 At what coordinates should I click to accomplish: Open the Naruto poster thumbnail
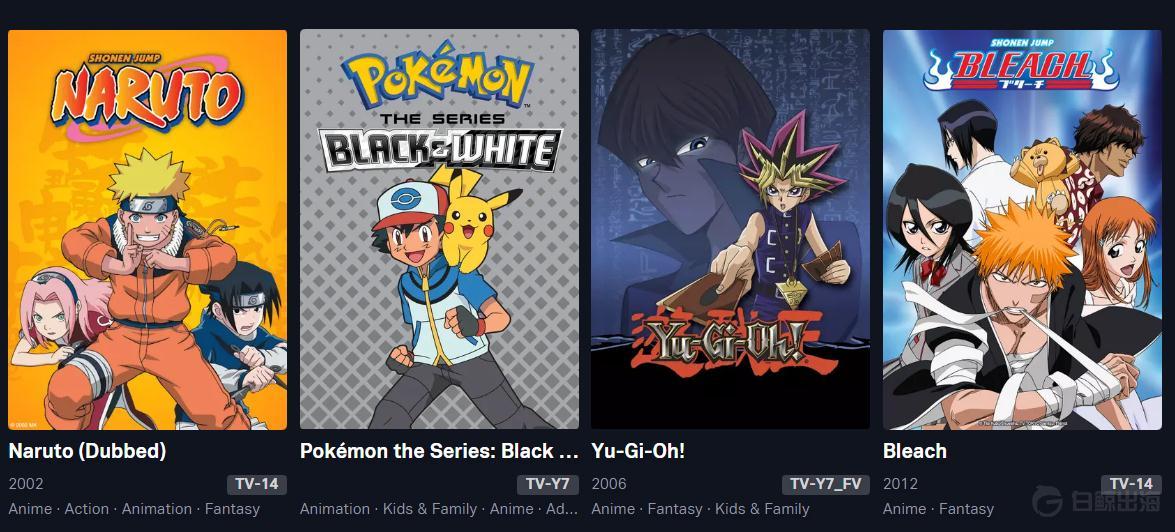[148, 229]
